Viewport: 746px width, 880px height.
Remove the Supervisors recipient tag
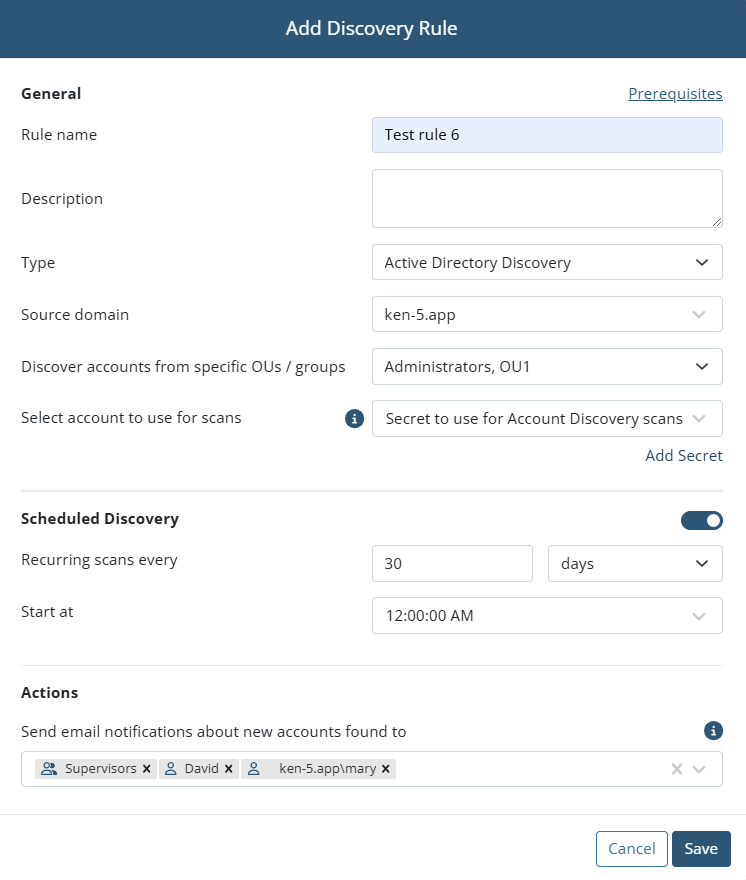[x=147, y=769]
